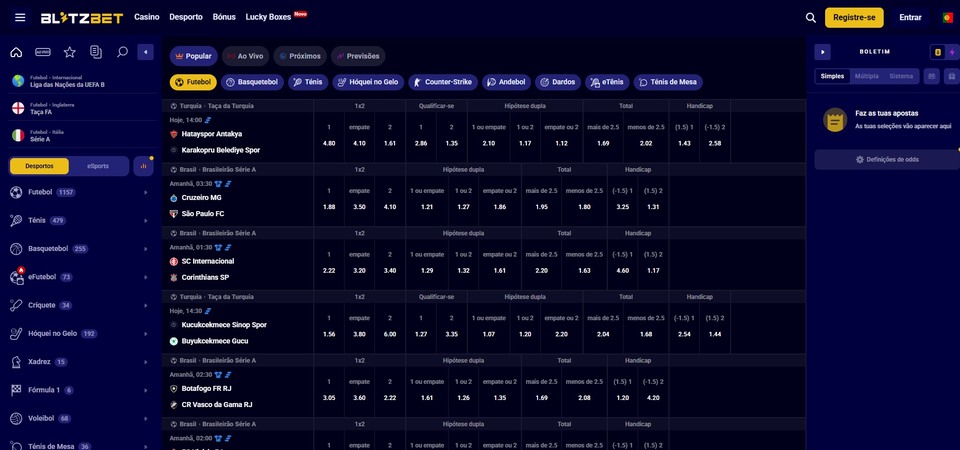This screenshot has height=450, width=960.
Task: Click the Críquete sidebar icon
Action: 17,305
